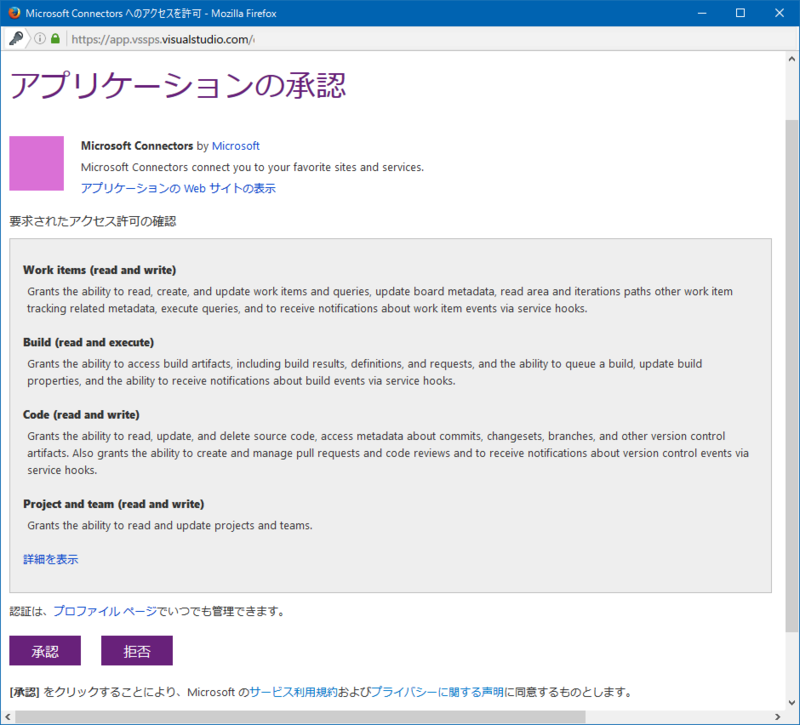Click 'Grants the ability to read and update projects' text
Viewport: 800px width, 725px height.
[x=170, y=526]
